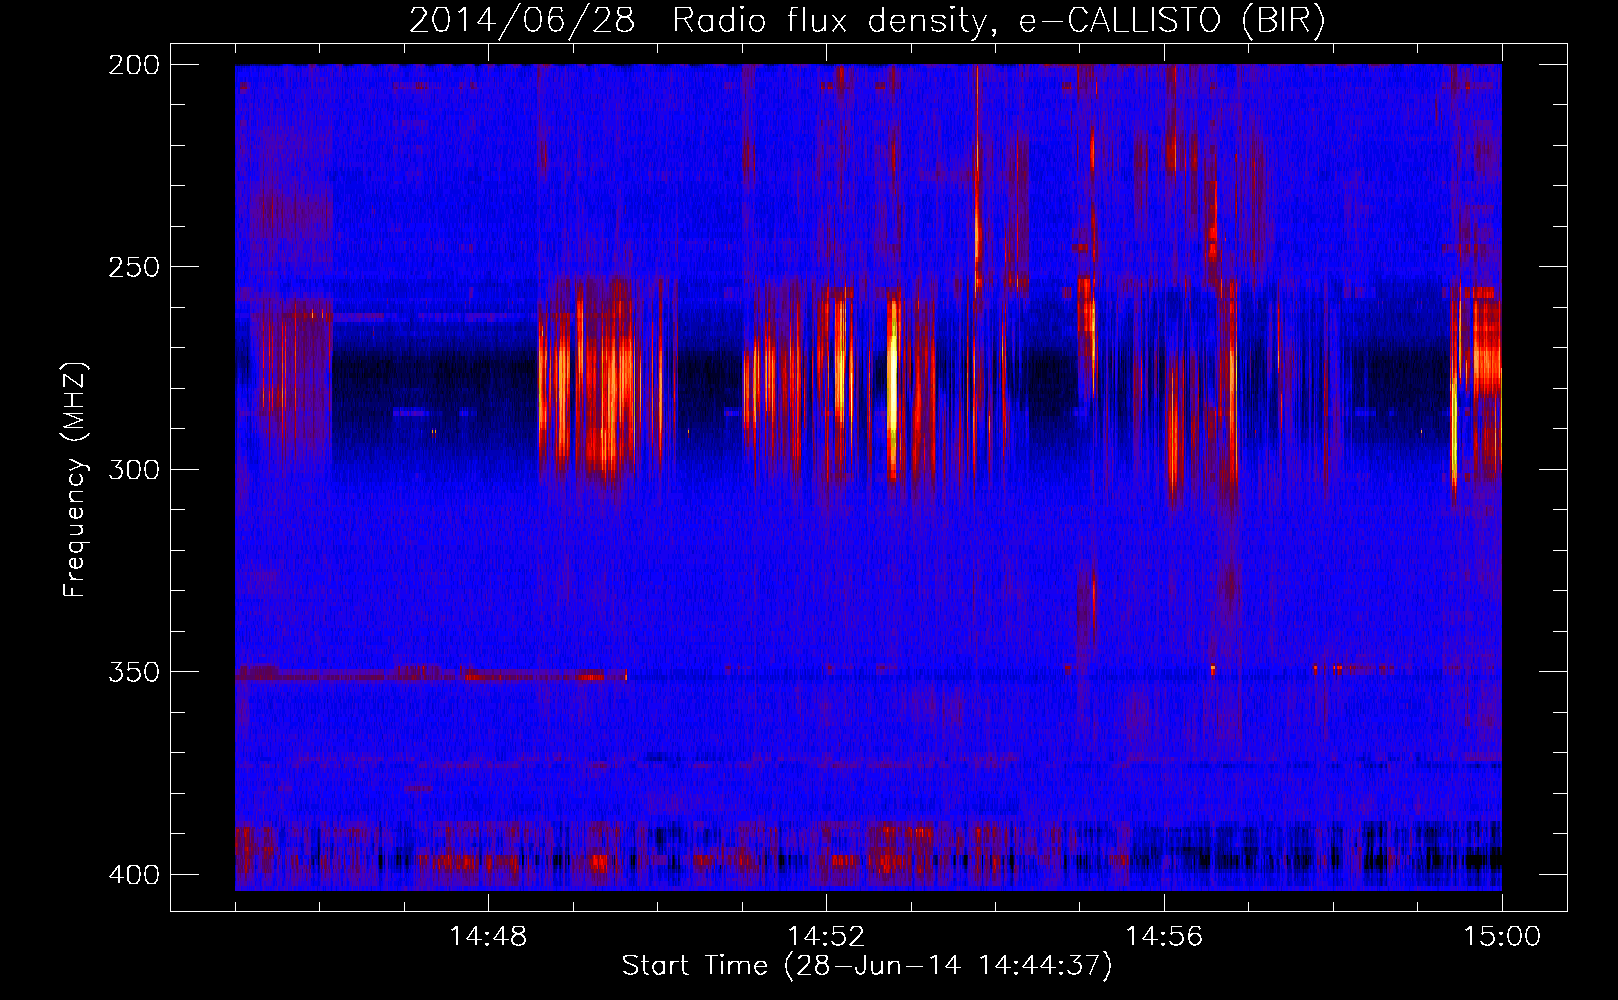Click the 300 frequency tick label
1618x1000 pixels.
134,470
